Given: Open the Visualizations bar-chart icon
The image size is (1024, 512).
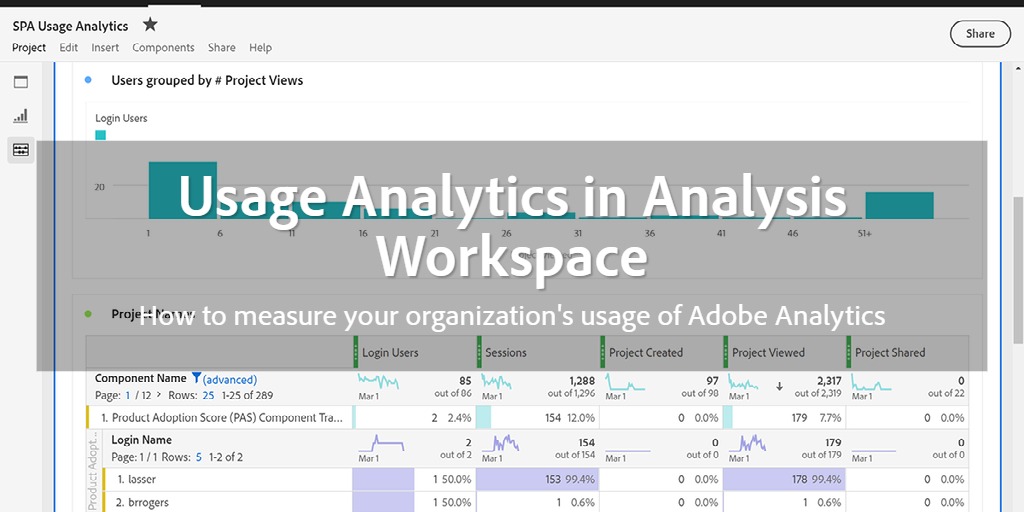Looking at the screenshot, I should tap(21, 116).
